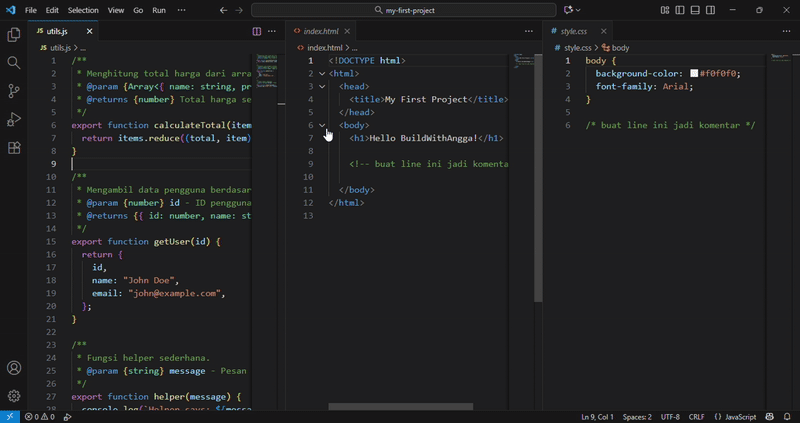Toggle the bottom panel
The image size is (800, 423).
(695, 10)
